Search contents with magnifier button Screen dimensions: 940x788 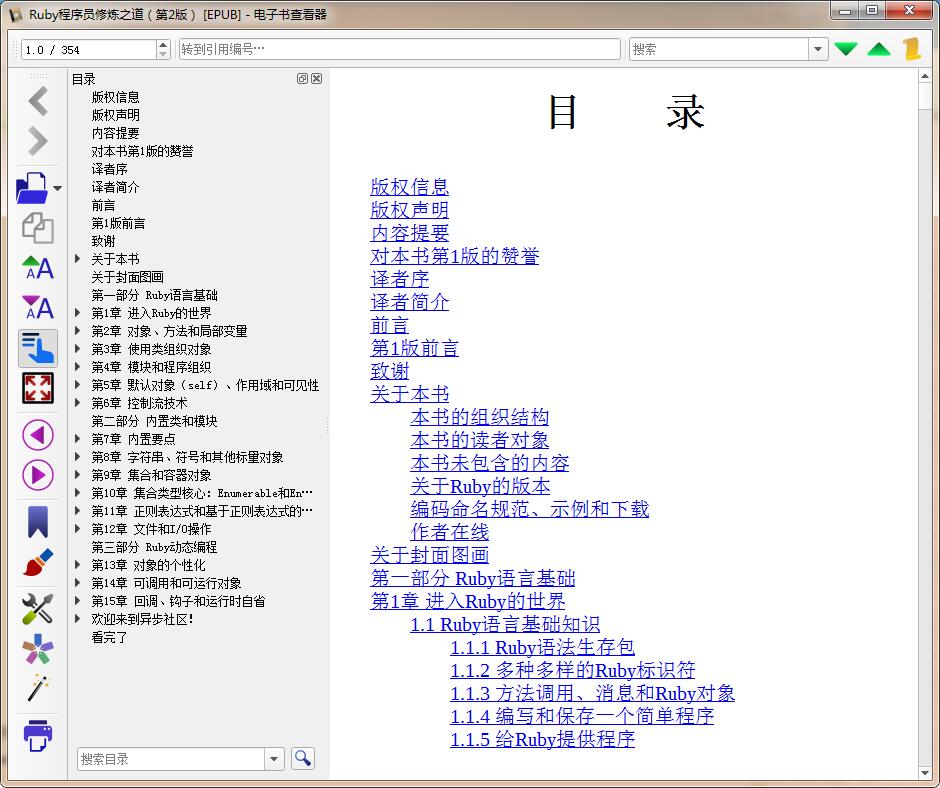(303, 759)
